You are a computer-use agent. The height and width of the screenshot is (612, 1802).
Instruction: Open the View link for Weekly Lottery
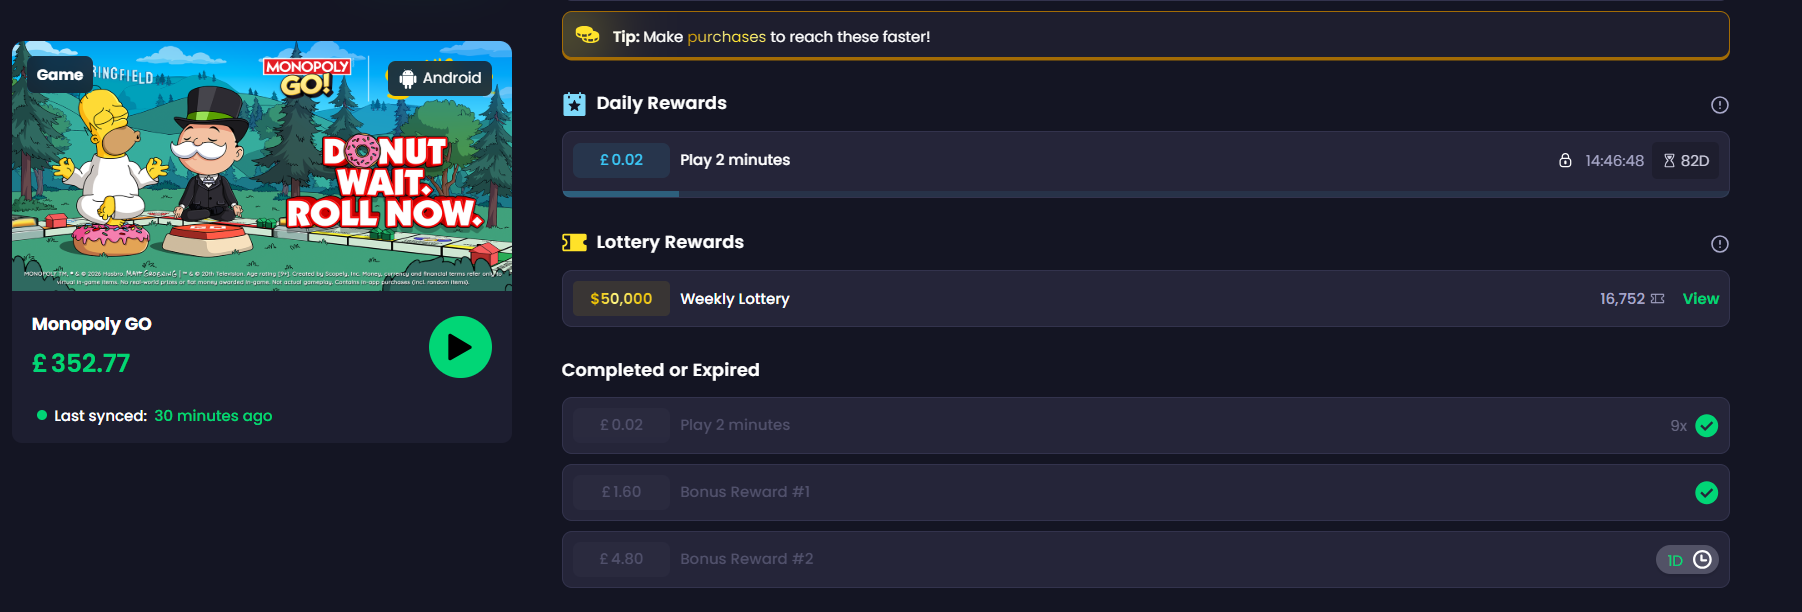point(1700,299)
